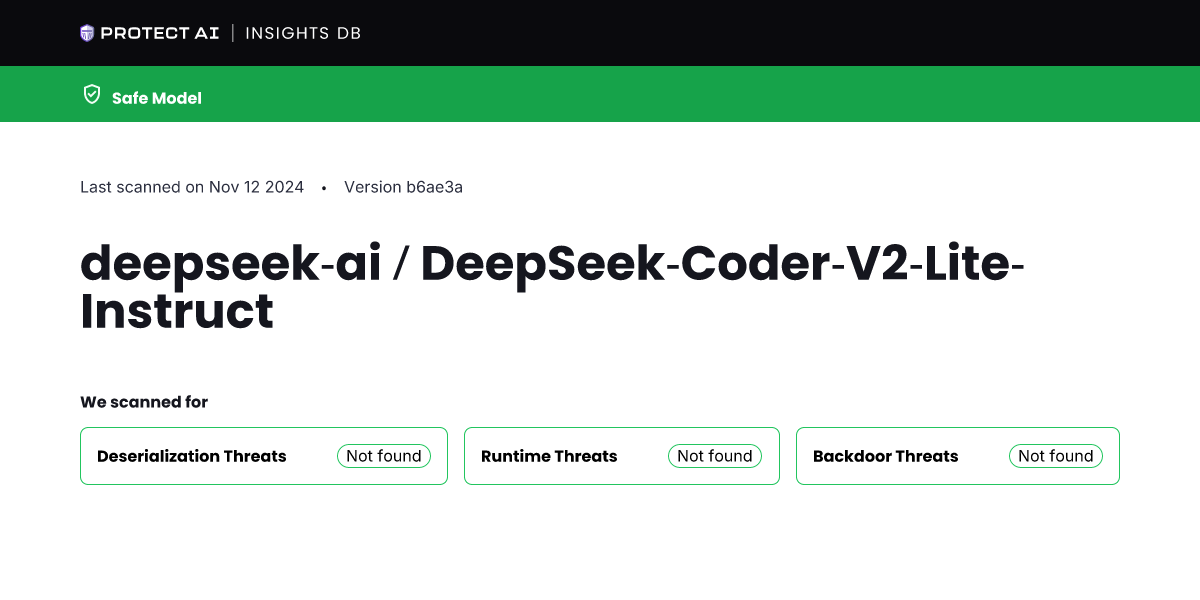Open the Deserialization Threats label

pyautogui.click(x=192, y=456)
